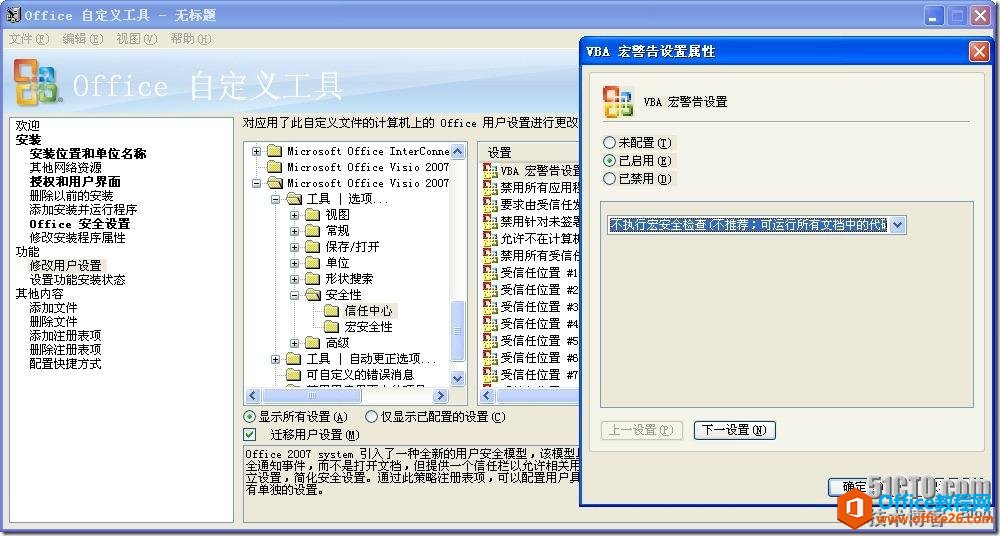Viewport: 1000px width, 536px height.
Task: Click the 高级 folder icon
Action: [312, 343]
